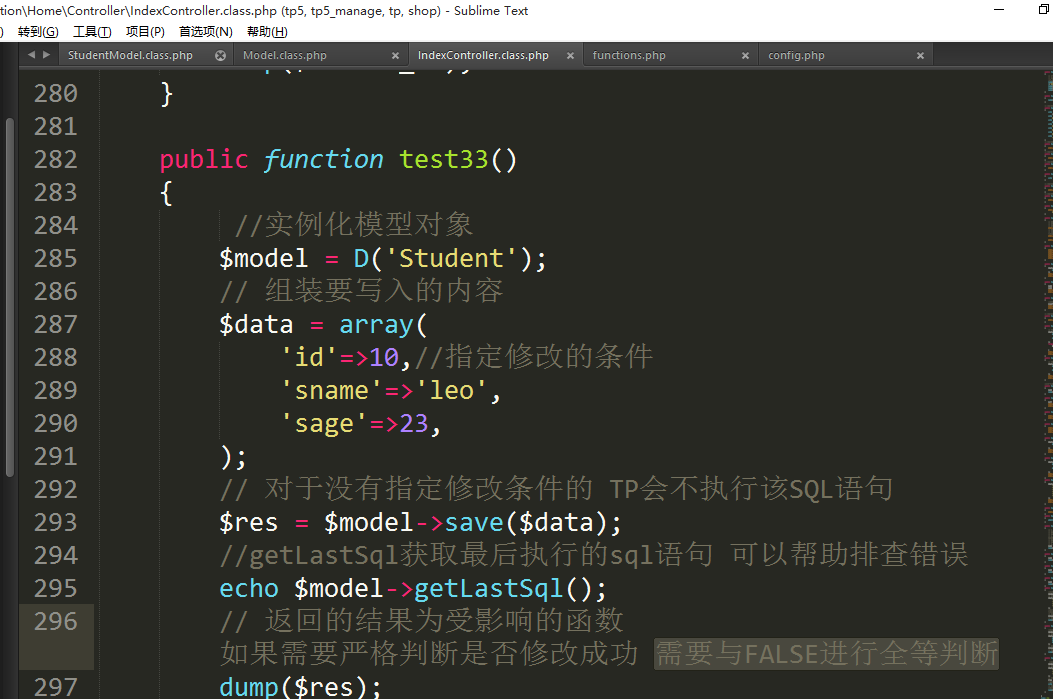The width and height of the screenshot is (1053, 699).
Task: Open the 工具(T) menu
Action: tap(92, 32)
